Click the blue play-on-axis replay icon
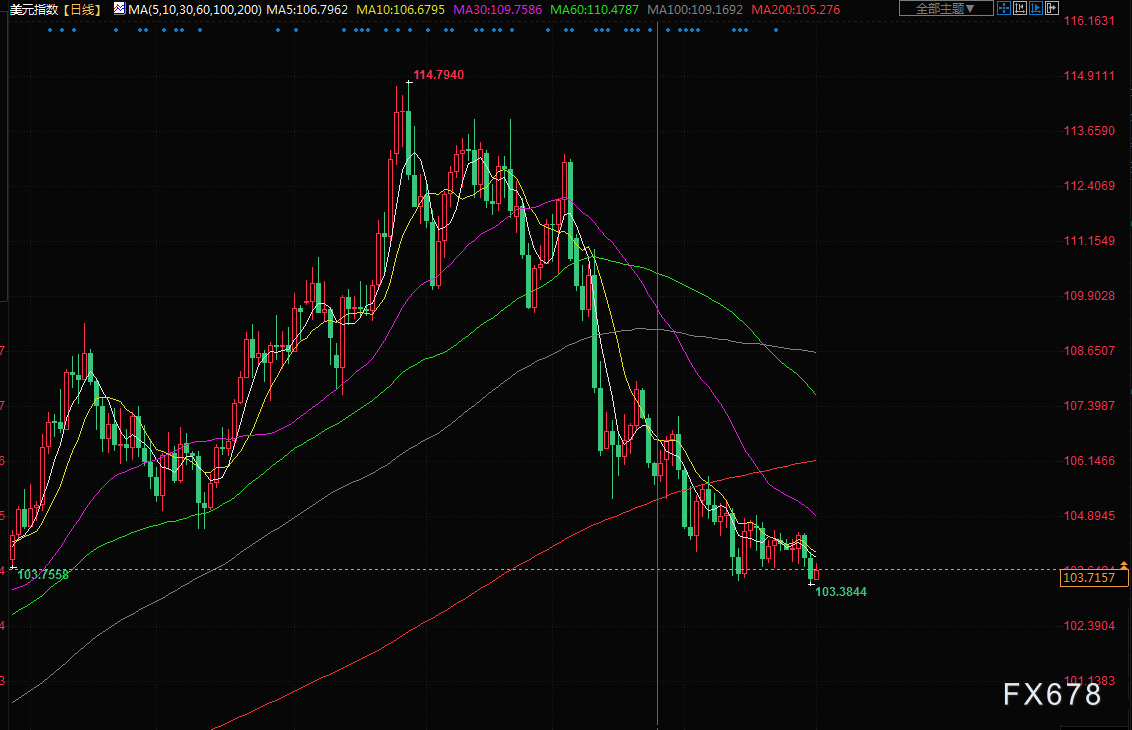The width and height of the screenshot is (1132, 730). [x=1036, y=8]
